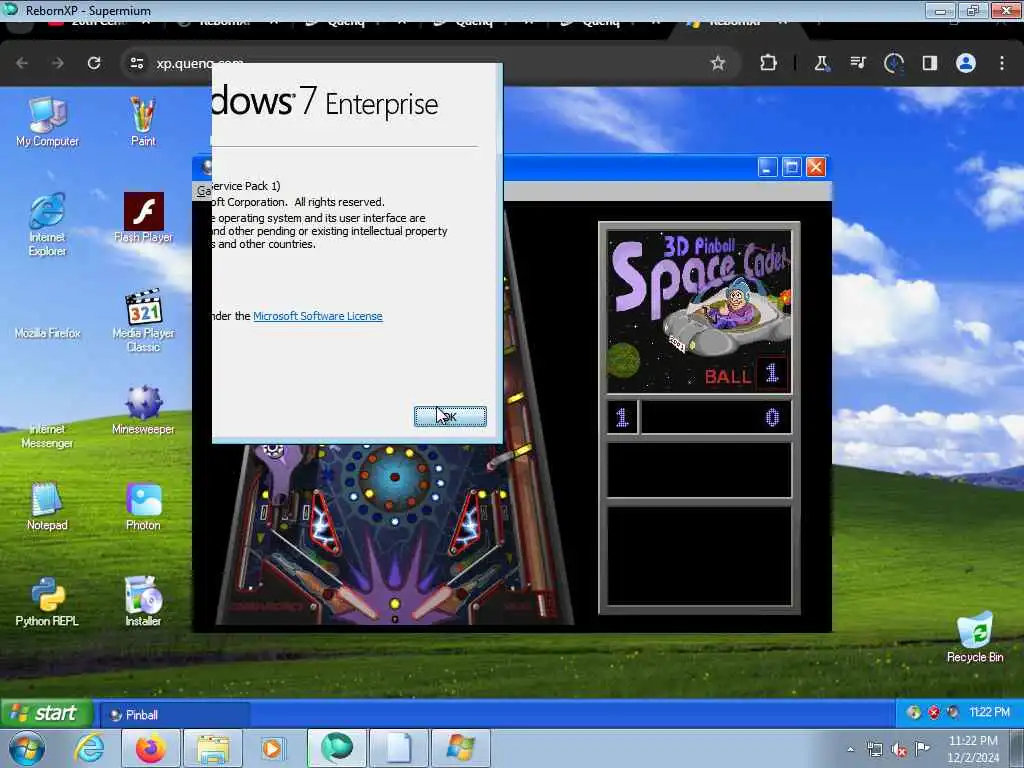Click the BALL 1 indicator
This screenshot has width=1024, height=768.
[746, 376]
